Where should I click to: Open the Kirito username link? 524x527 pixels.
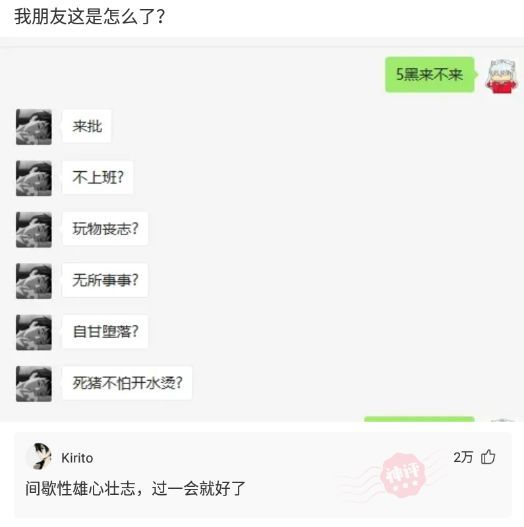coord(77,458)
